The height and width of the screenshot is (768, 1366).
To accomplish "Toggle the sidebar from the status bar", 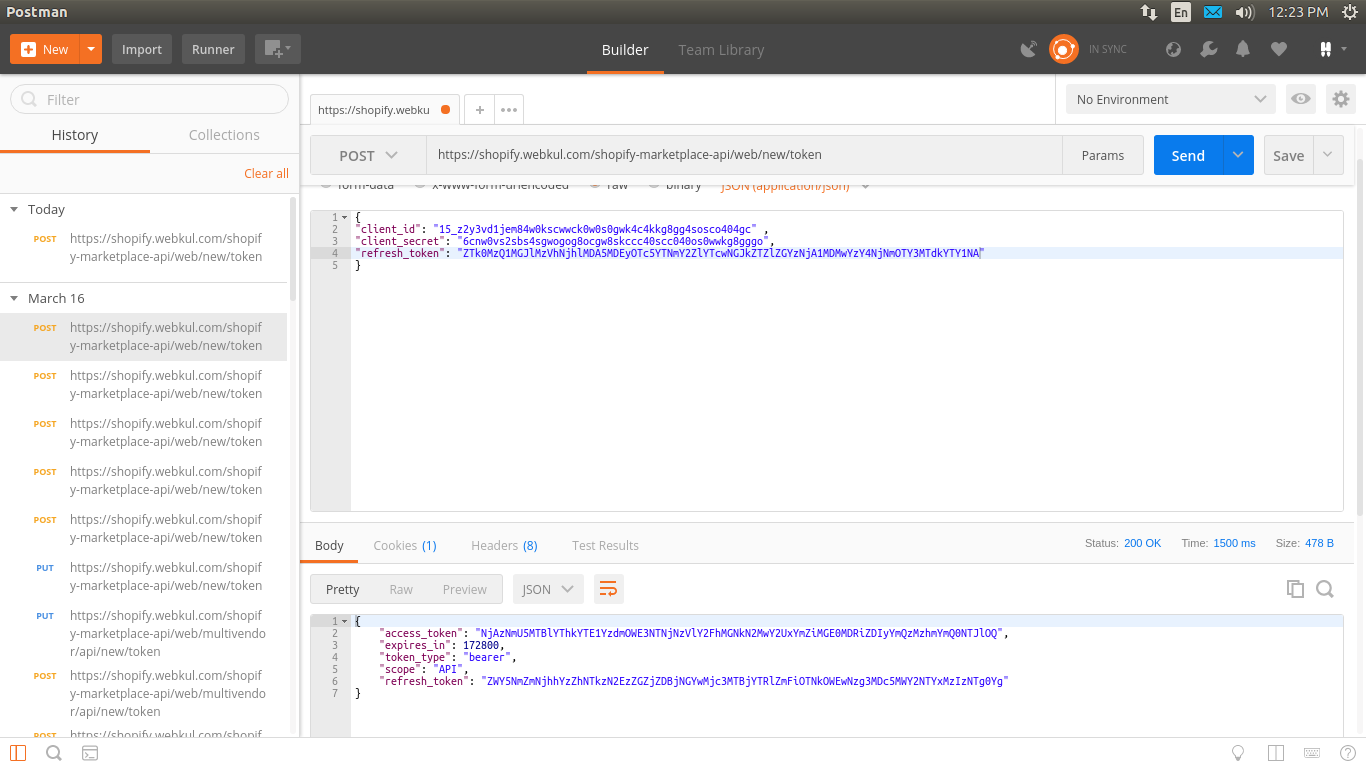I will tap(18, 753).
